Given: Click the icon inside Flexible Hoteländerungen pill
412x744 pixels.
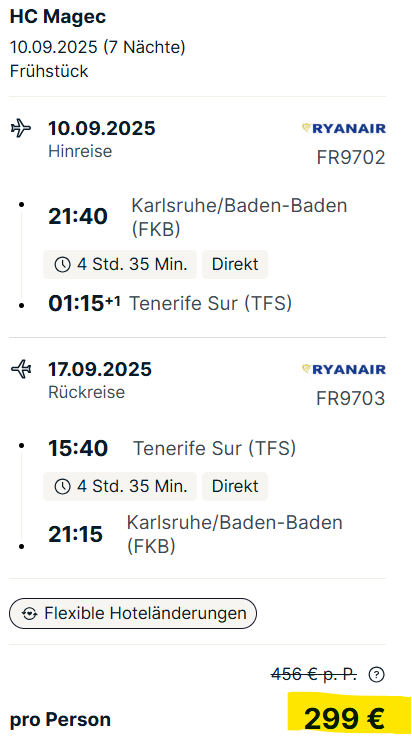Looking at the screenshot, I should [30, 614].
